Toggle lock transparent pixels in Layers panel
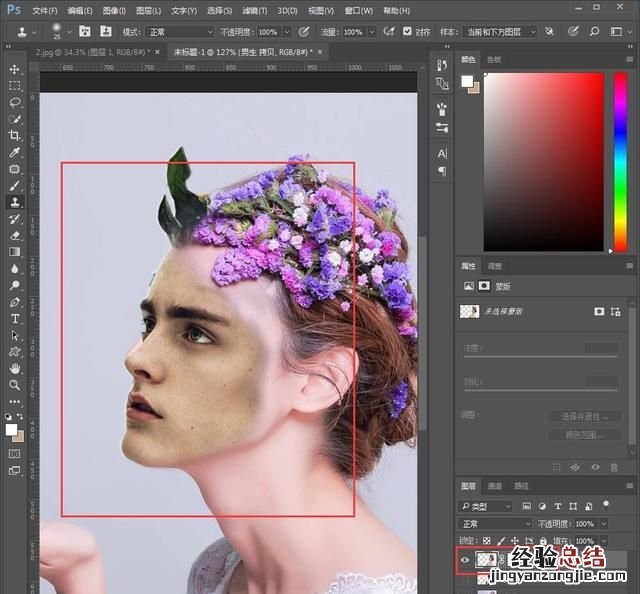 [487, 541]
